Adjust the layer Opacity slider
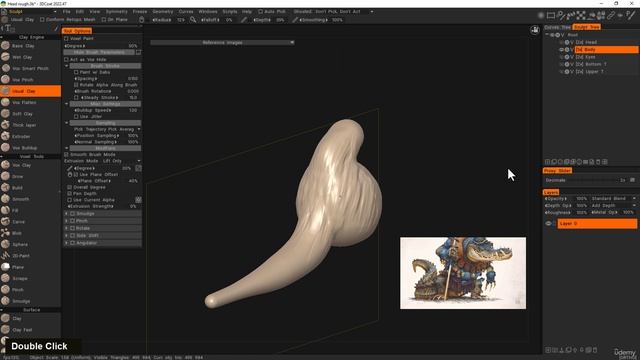Image resolution: width=640 pixels, height=360 pixels. pyautogui.click(x=566, y=199)
